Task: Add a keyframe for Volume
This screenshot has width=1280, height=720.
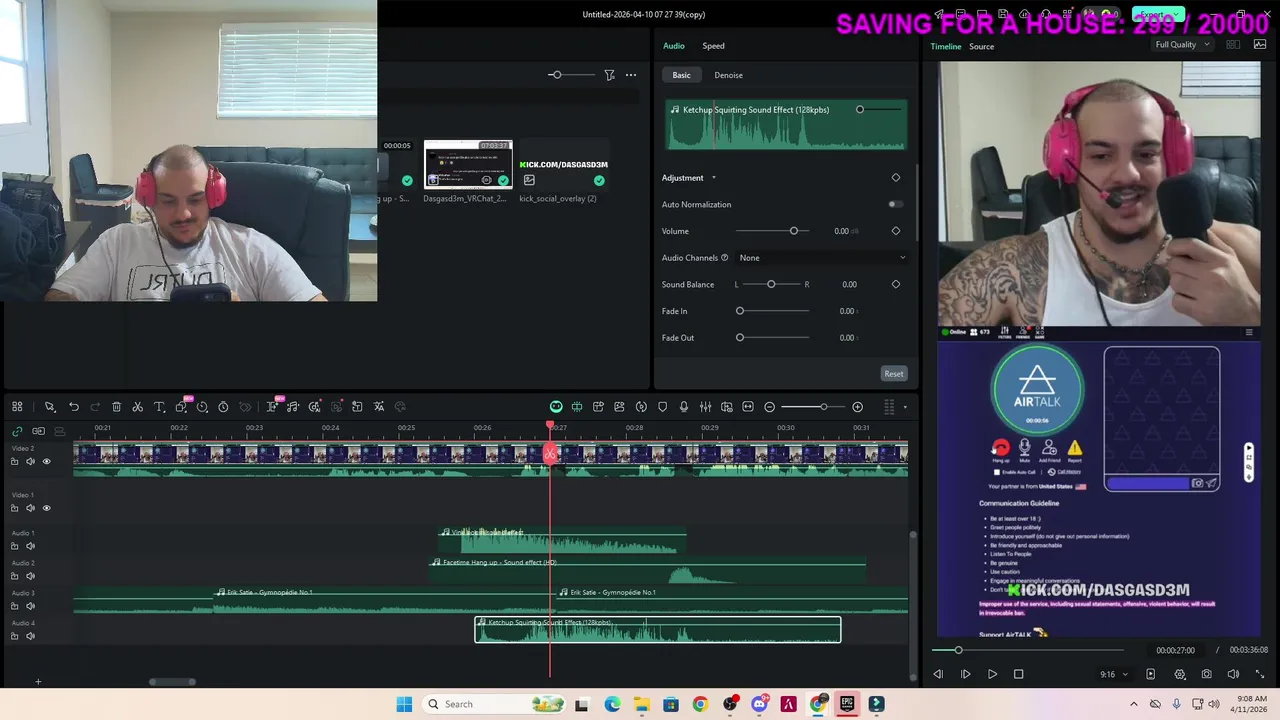Action: click(x=895, y=231)
